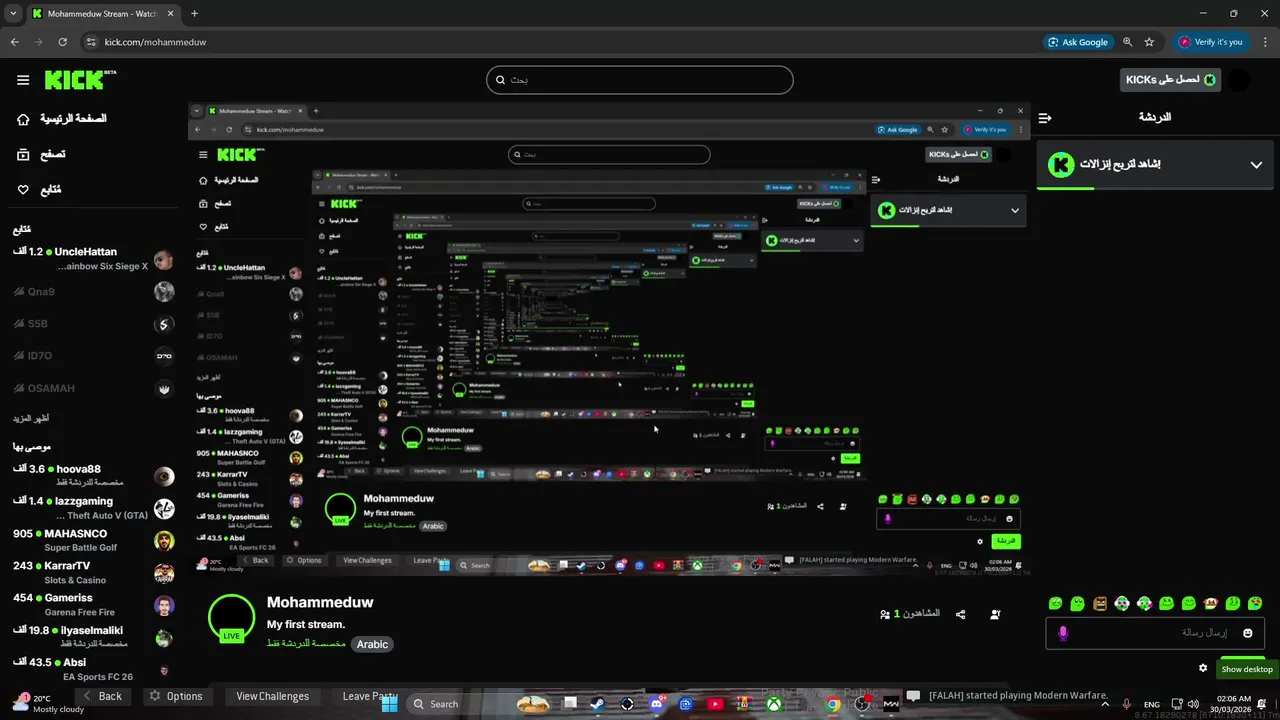Click the Arabic language tag
The image size is (1280, 720).
[372, 644]
